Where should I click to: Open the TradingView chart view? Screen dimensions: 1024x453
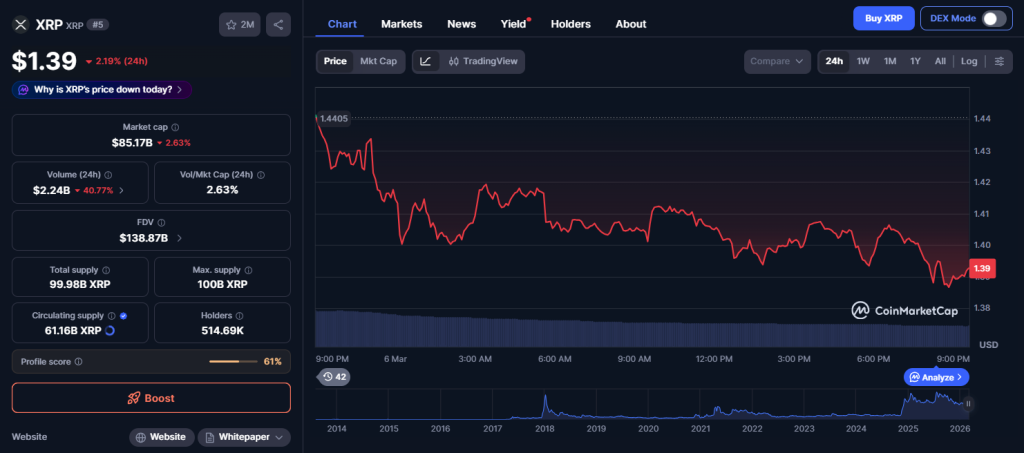click(x=483, y=61)
